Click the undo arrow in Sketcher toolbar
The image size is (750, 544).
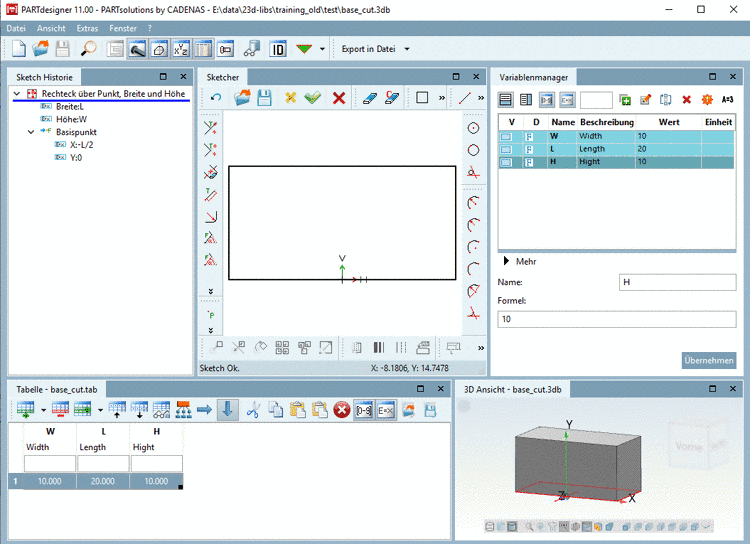[215, 98]
